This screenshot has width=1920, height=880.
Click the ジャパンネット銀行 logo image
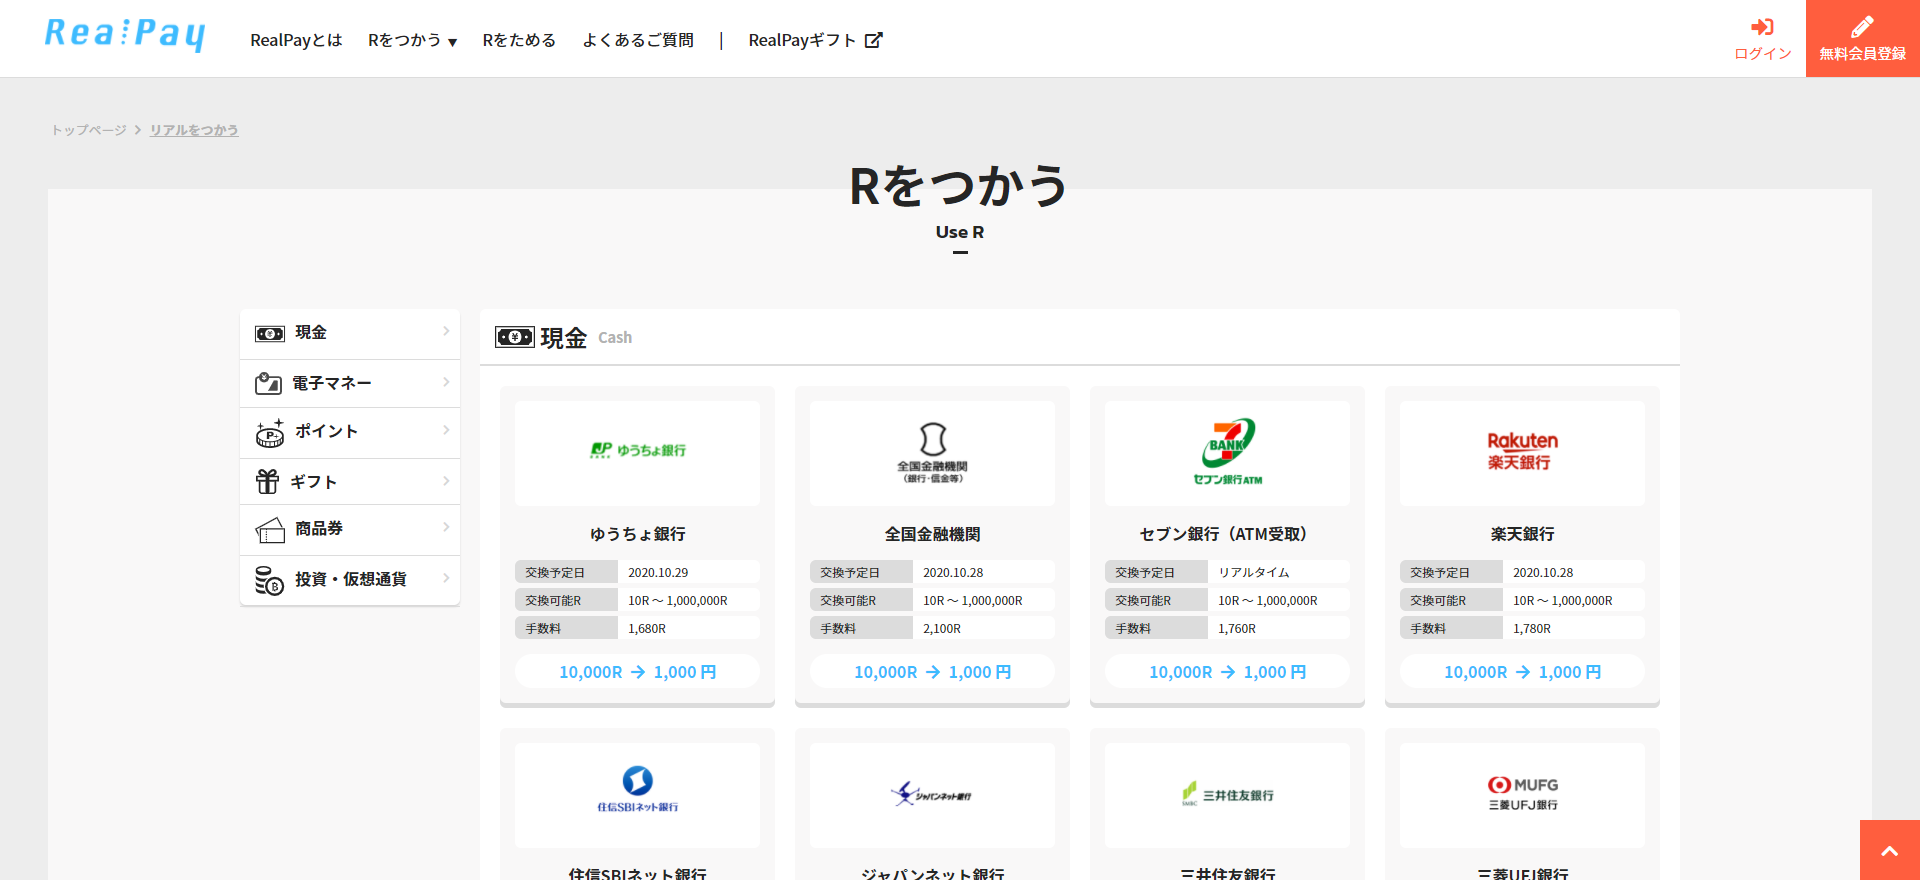coord(932,795)
